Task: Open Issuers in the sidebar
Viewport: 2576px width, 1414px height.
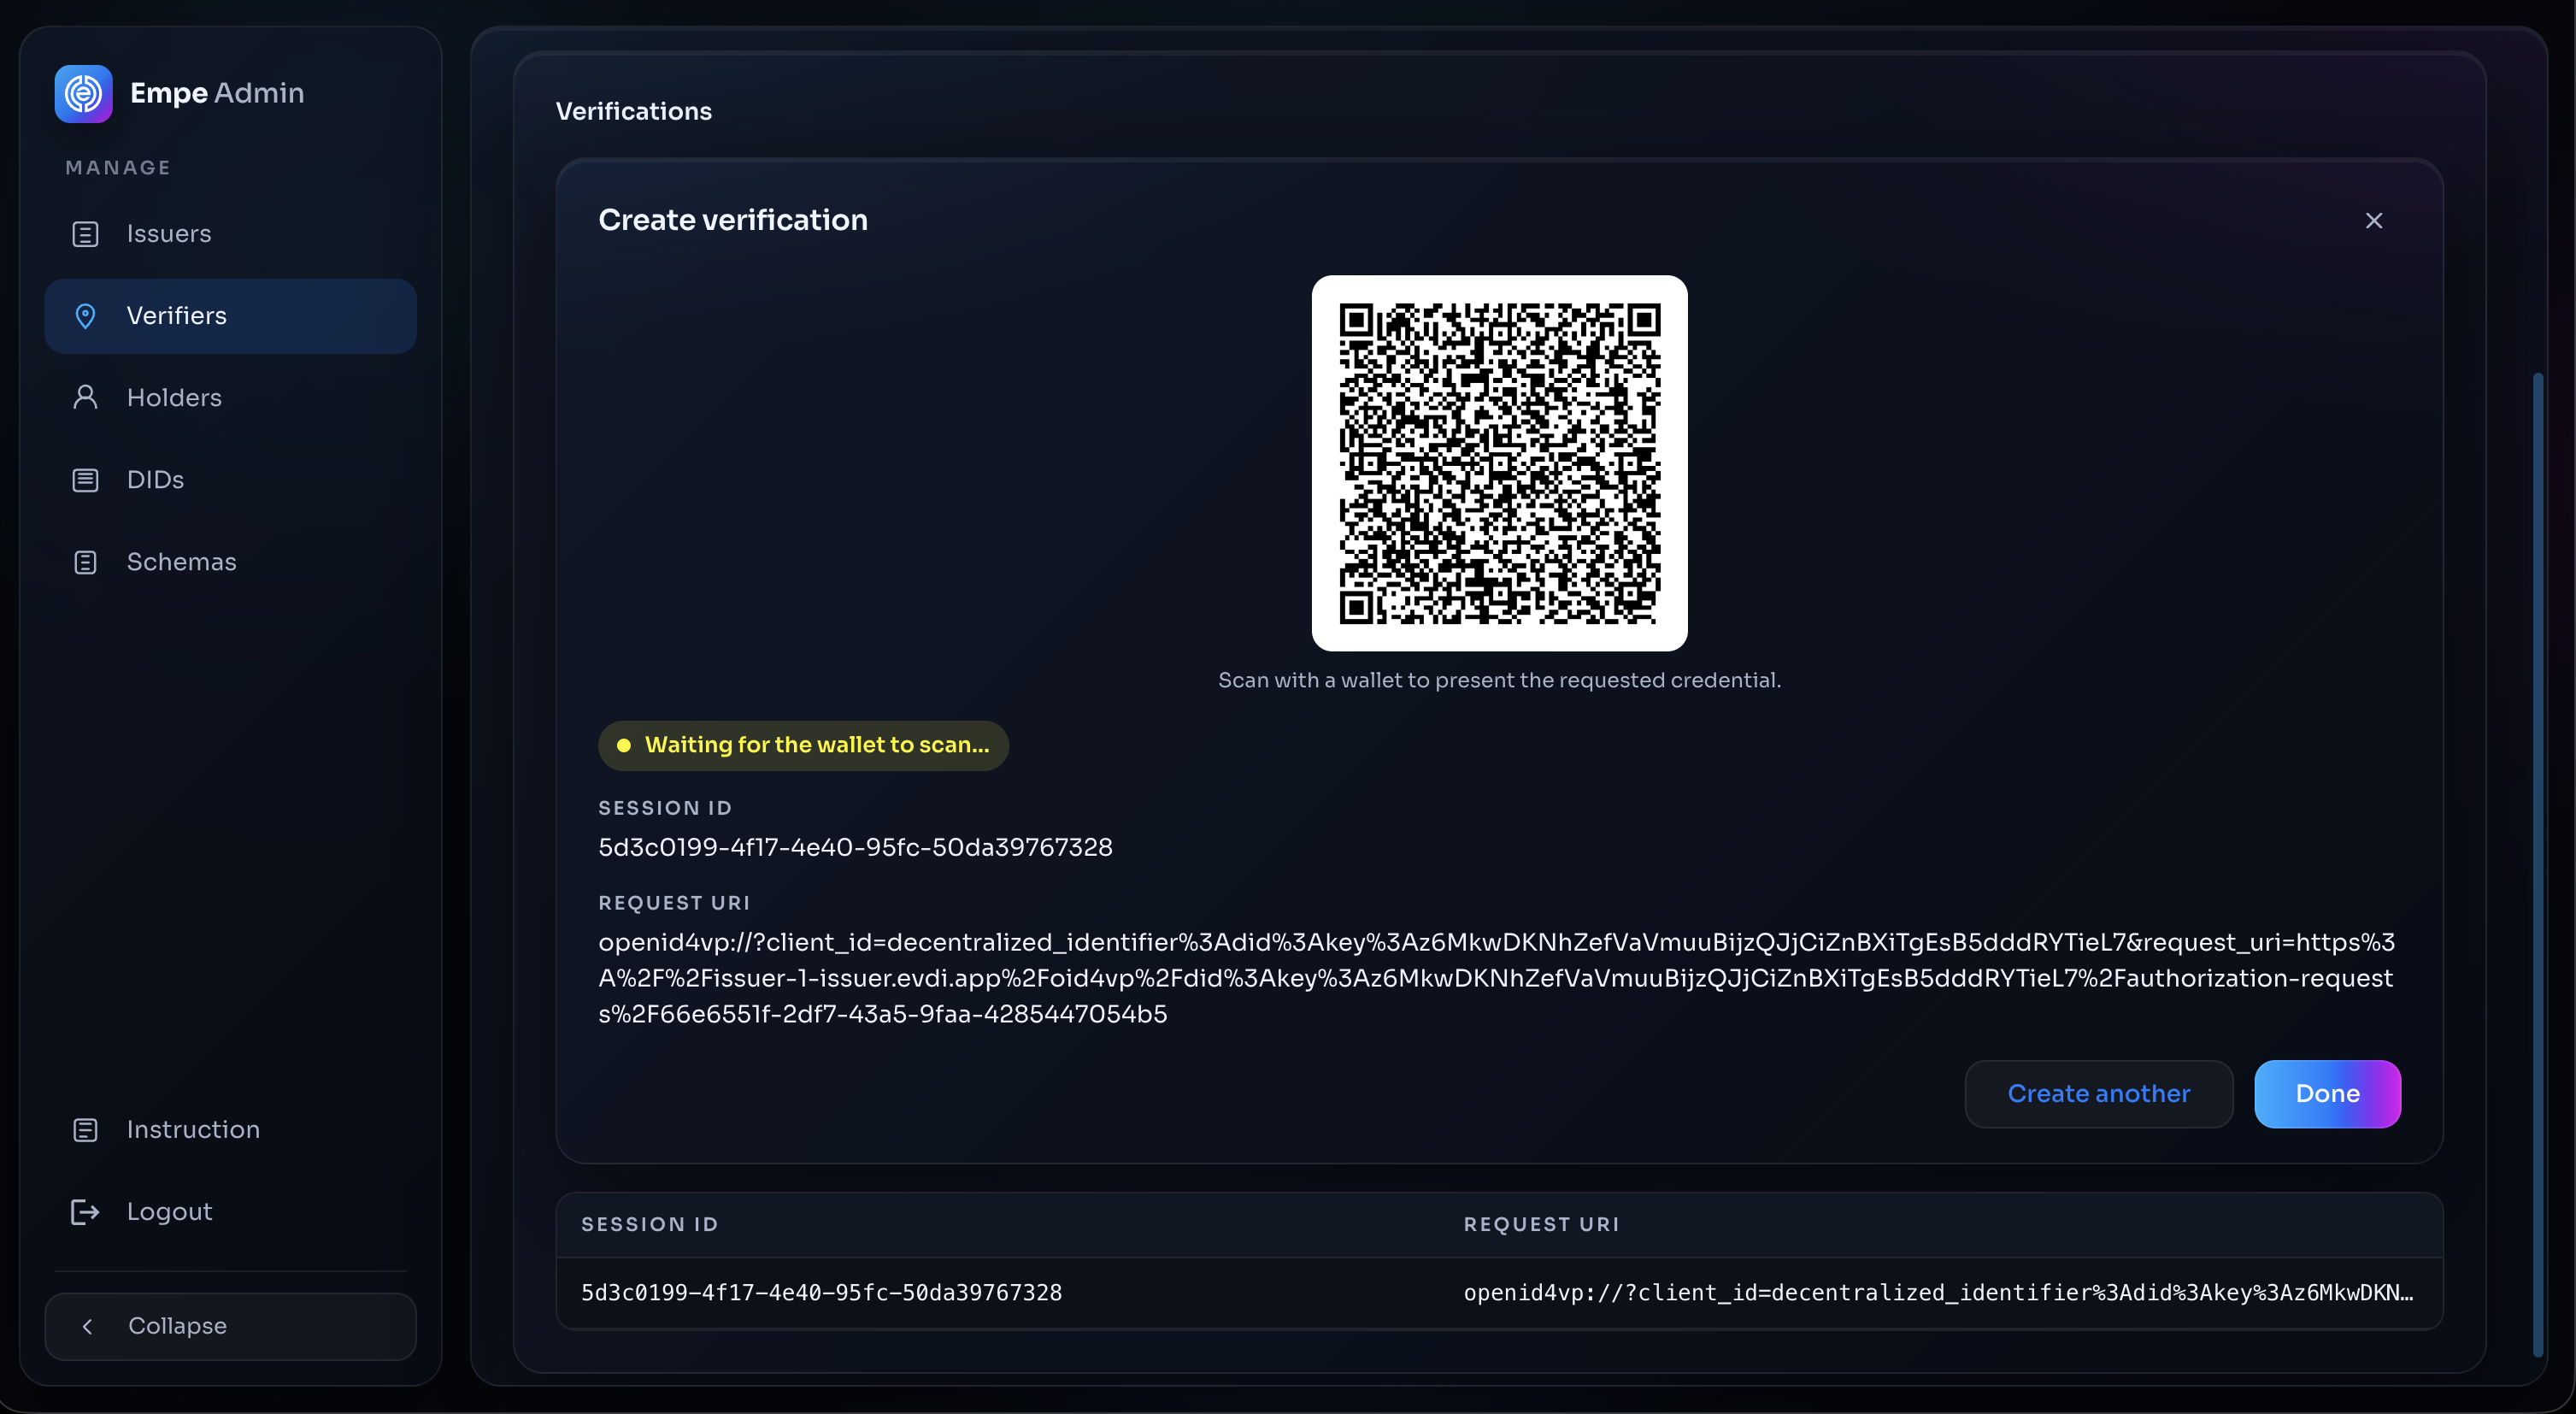Action: tap(230, 234)
